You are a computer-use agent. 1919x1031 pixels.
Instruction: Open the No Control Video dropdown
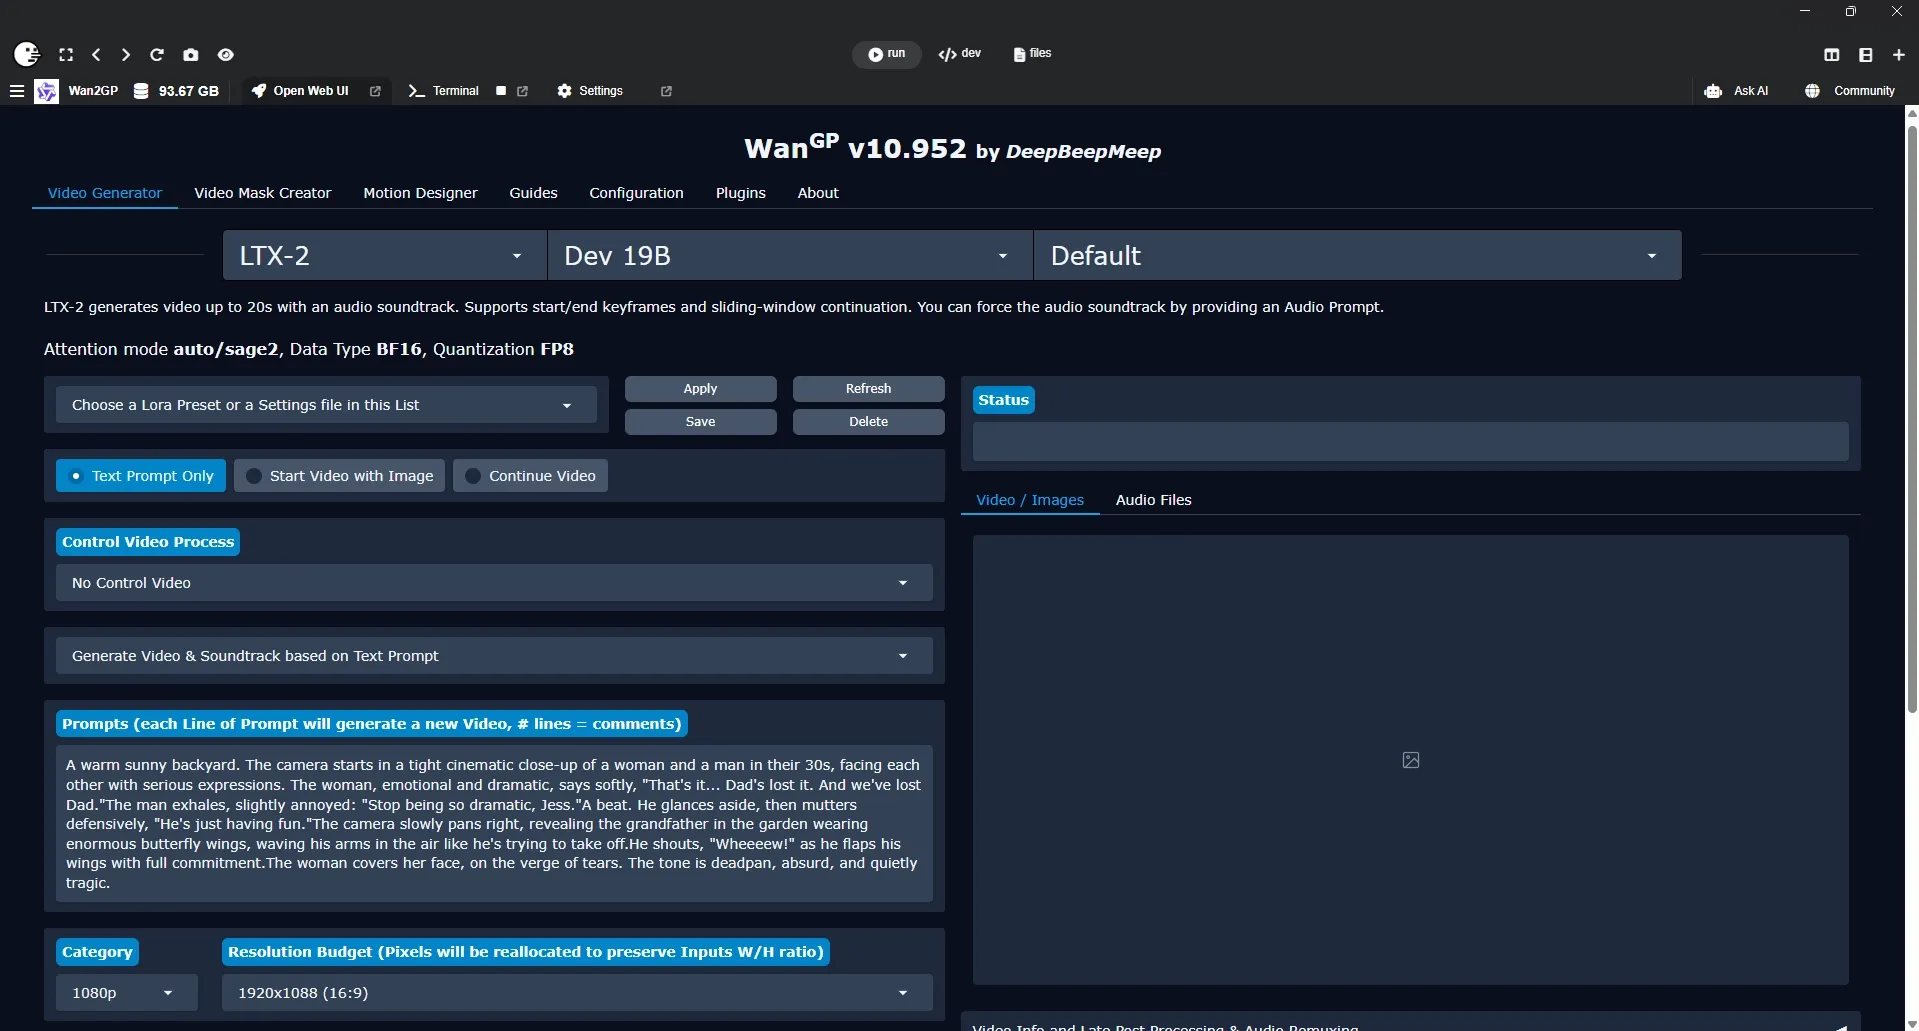494,583
